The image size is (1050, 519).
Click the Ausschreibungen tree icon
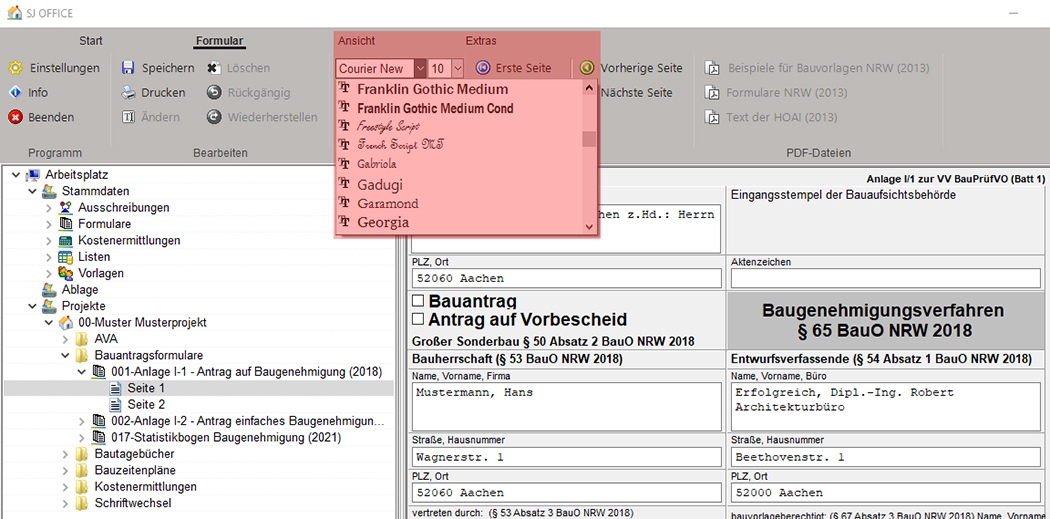pyautogui.click(x=66, y=208)
